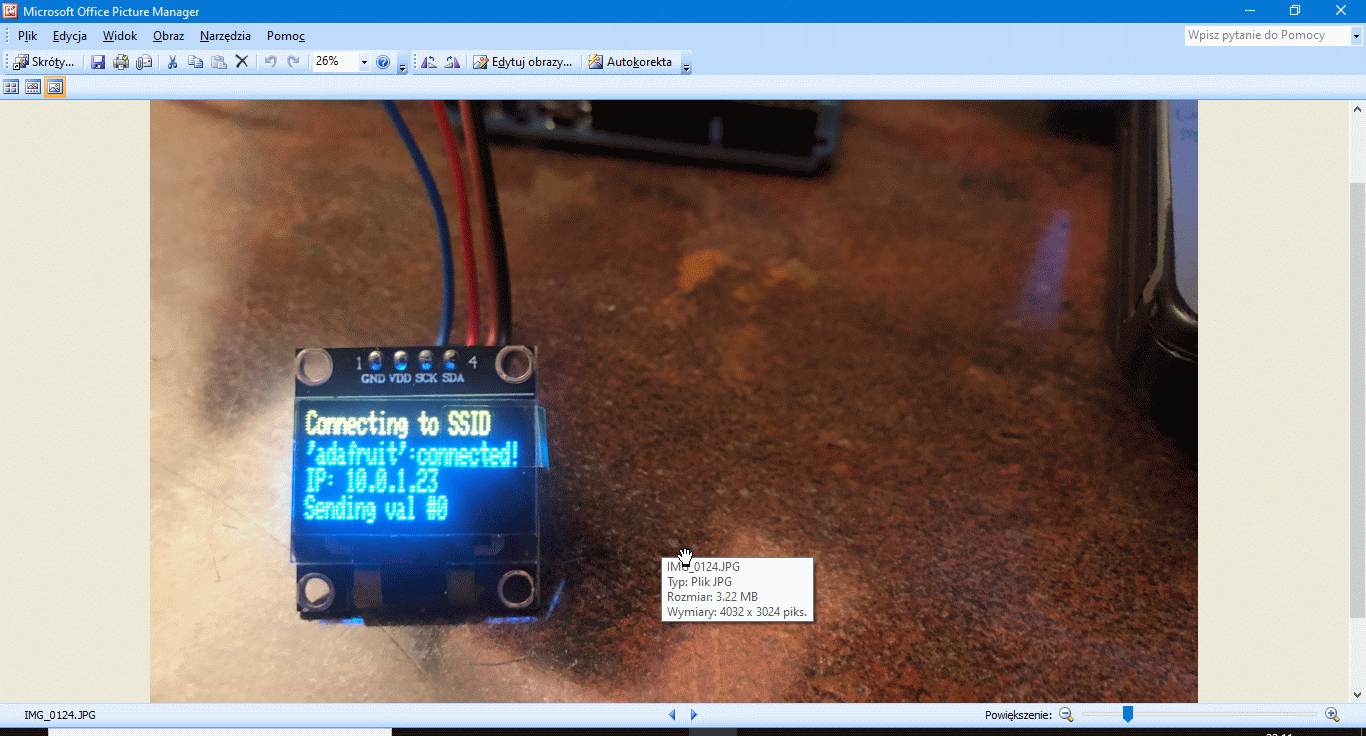The height and width of the screenshot is (736, 1366).
Task: Open the Obraz menu
Action: (x=168, y=36)
